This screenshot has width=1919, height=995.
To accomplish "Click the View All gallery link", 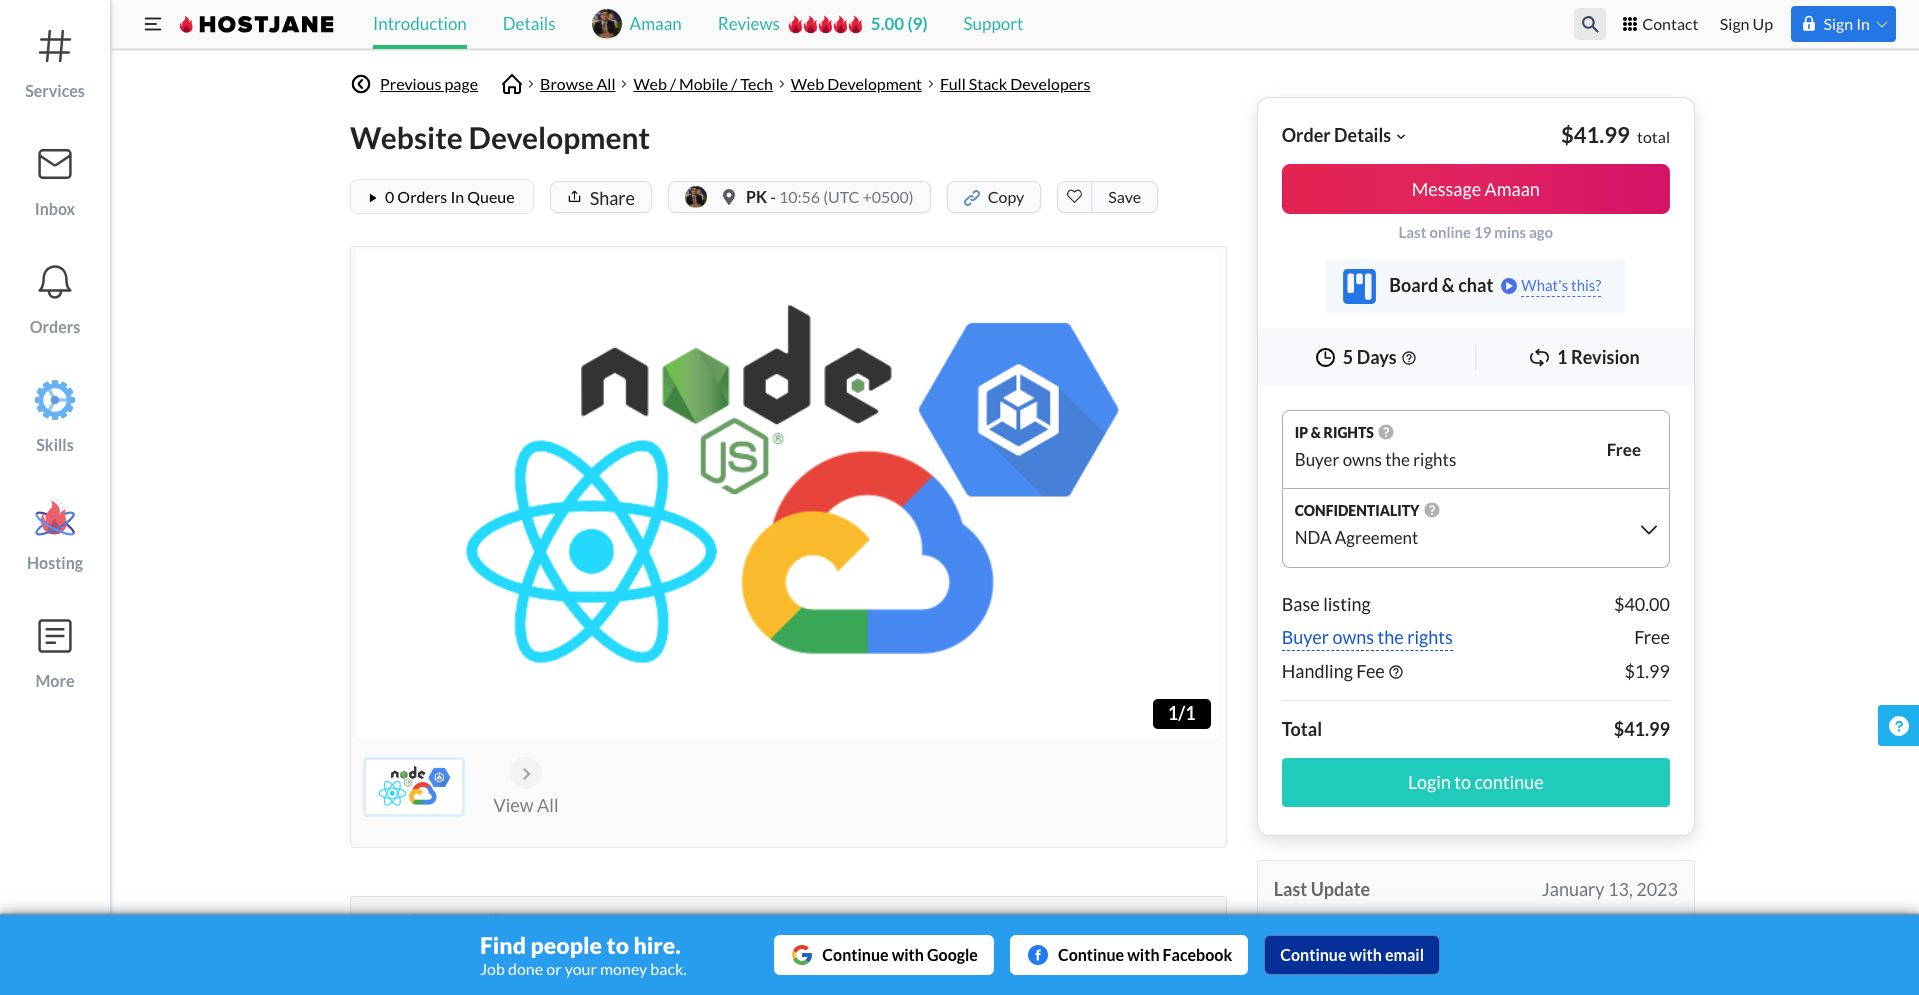I will tap(526, 806).
